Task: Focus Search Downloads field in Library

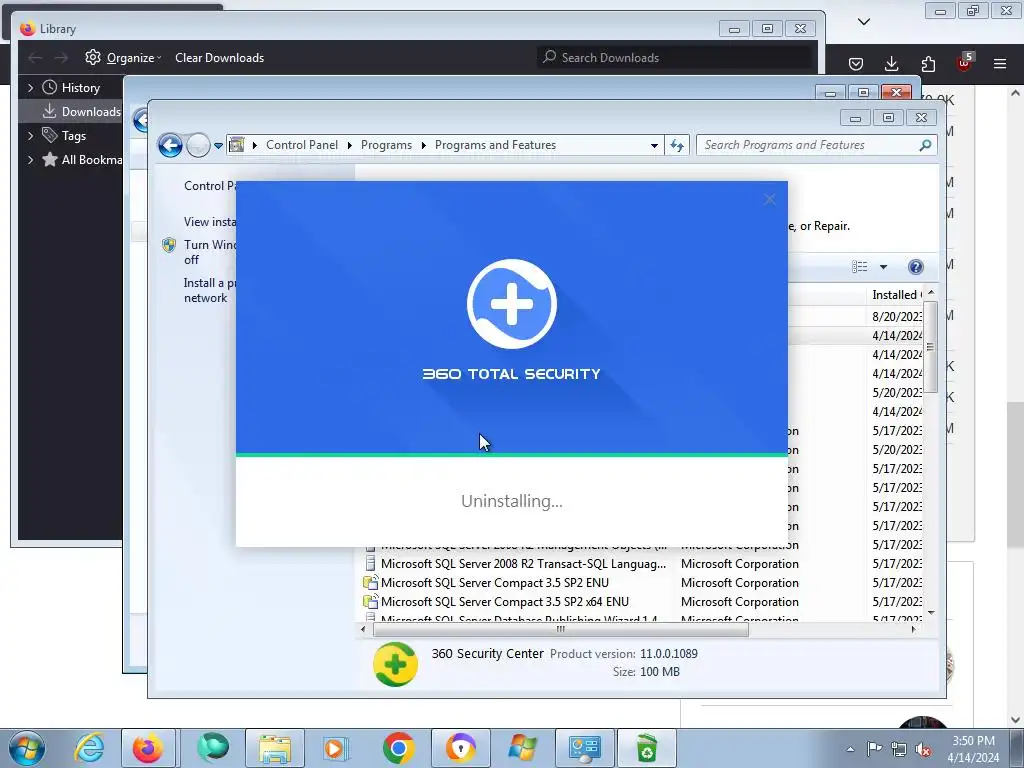Action: [x=675, y=57]
